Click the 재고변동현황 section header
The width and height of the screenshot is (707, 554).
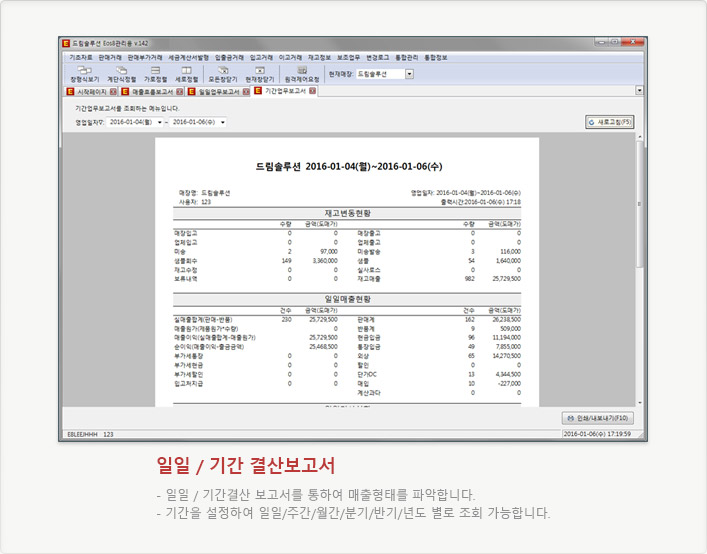coord(347,213)
